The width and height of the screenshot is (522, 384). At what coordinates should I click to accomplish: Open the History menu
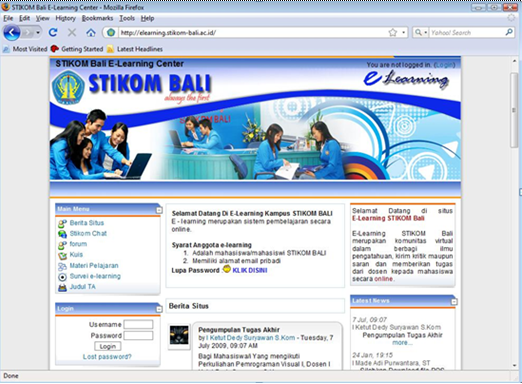(65, 18)
